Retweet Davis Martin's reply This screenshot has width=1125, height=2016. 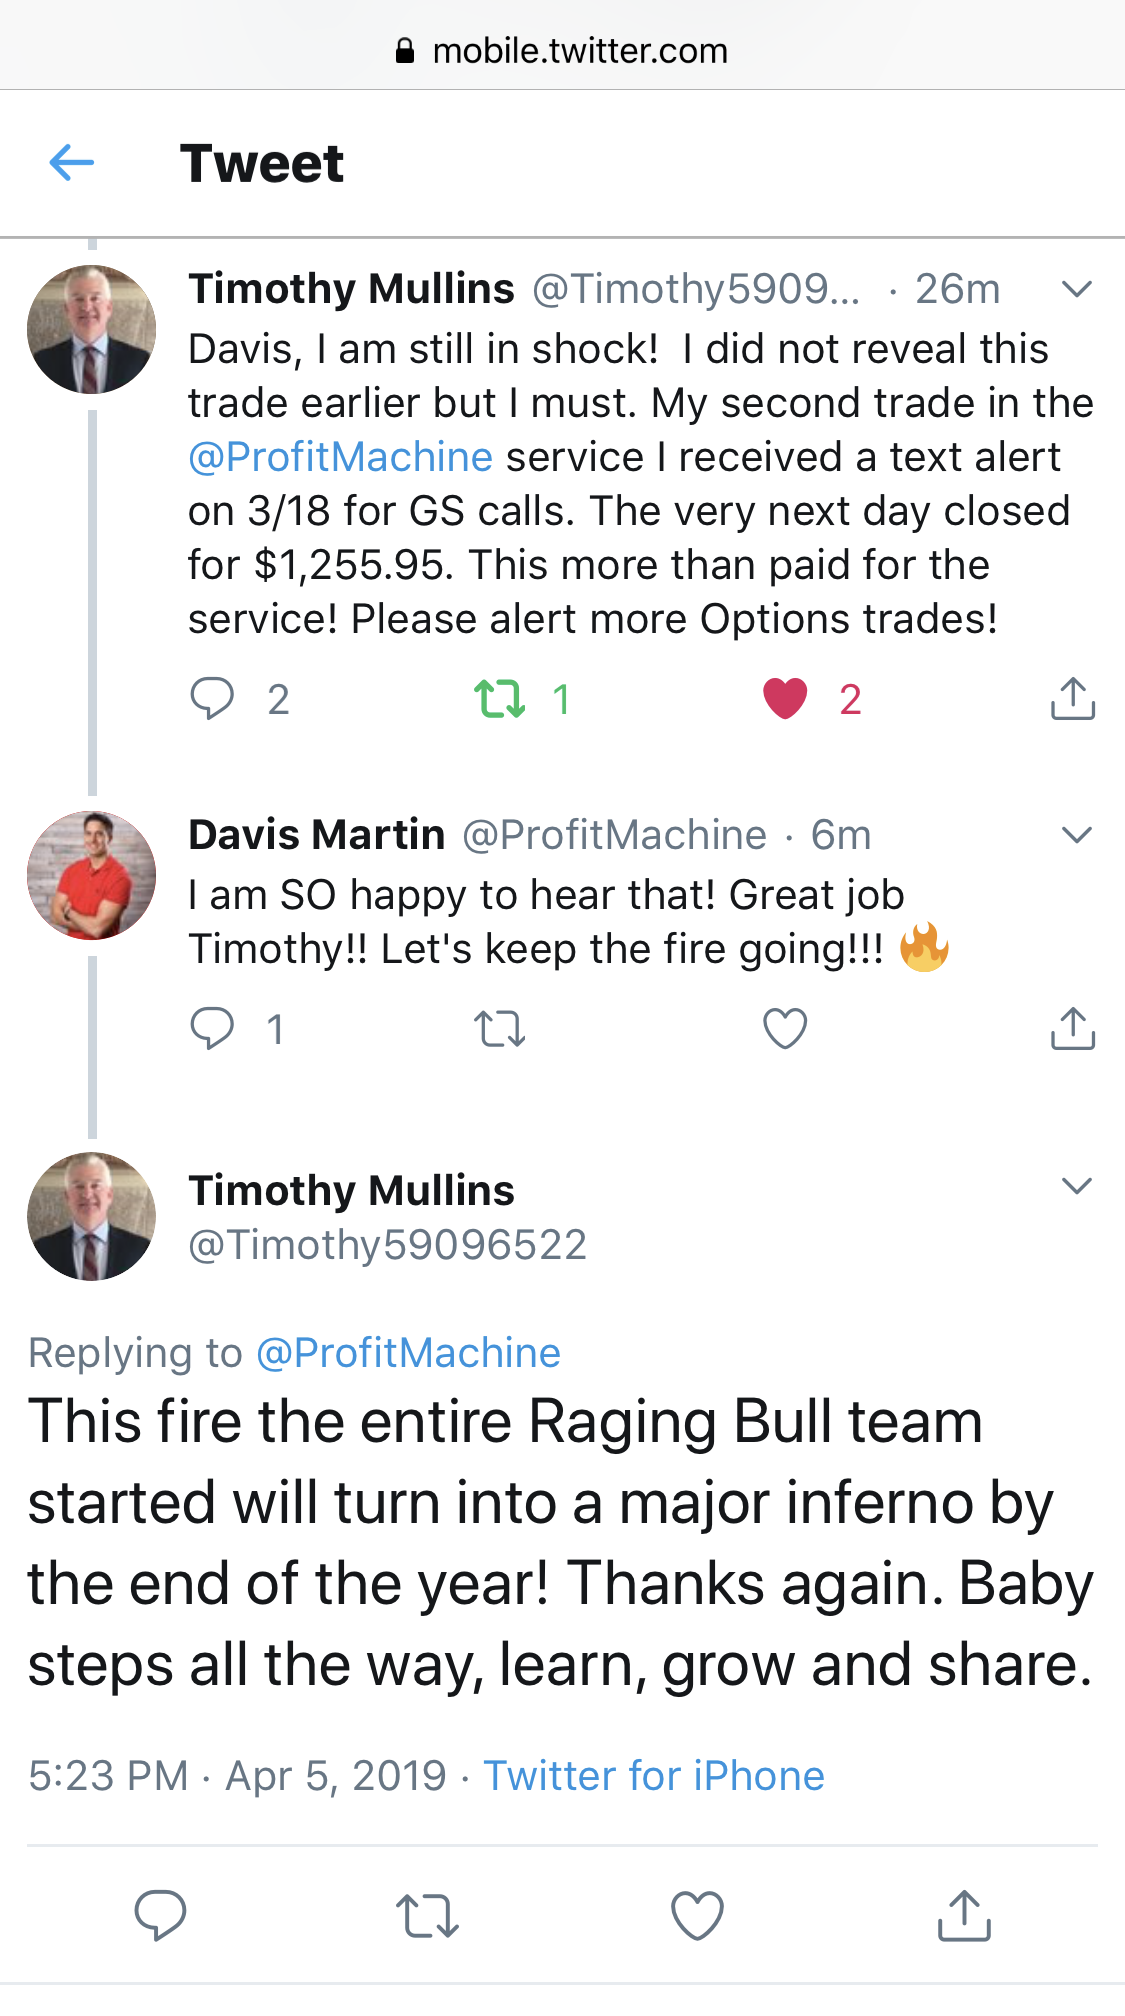[499, 1029]
